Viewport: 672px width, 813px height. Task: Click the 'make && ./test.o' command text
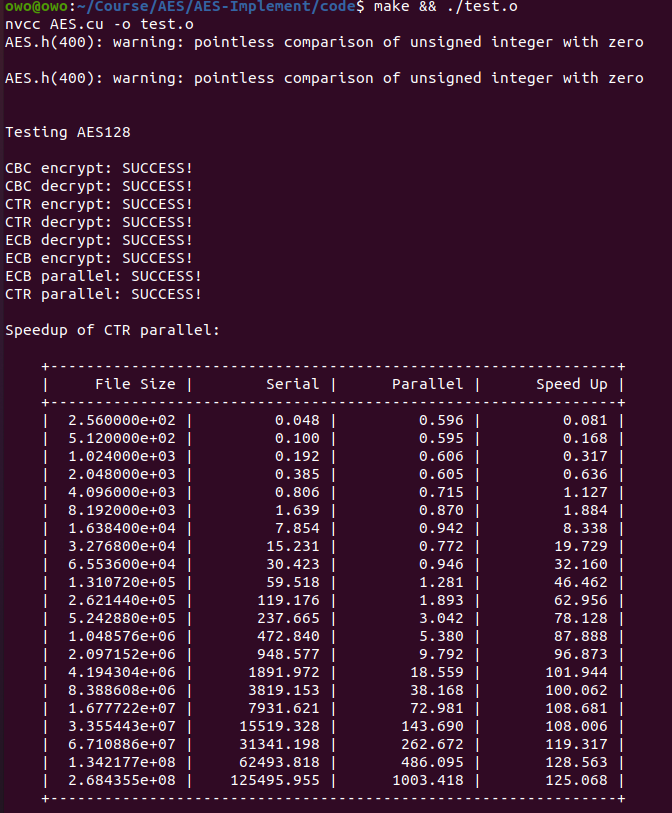point(445,6)
